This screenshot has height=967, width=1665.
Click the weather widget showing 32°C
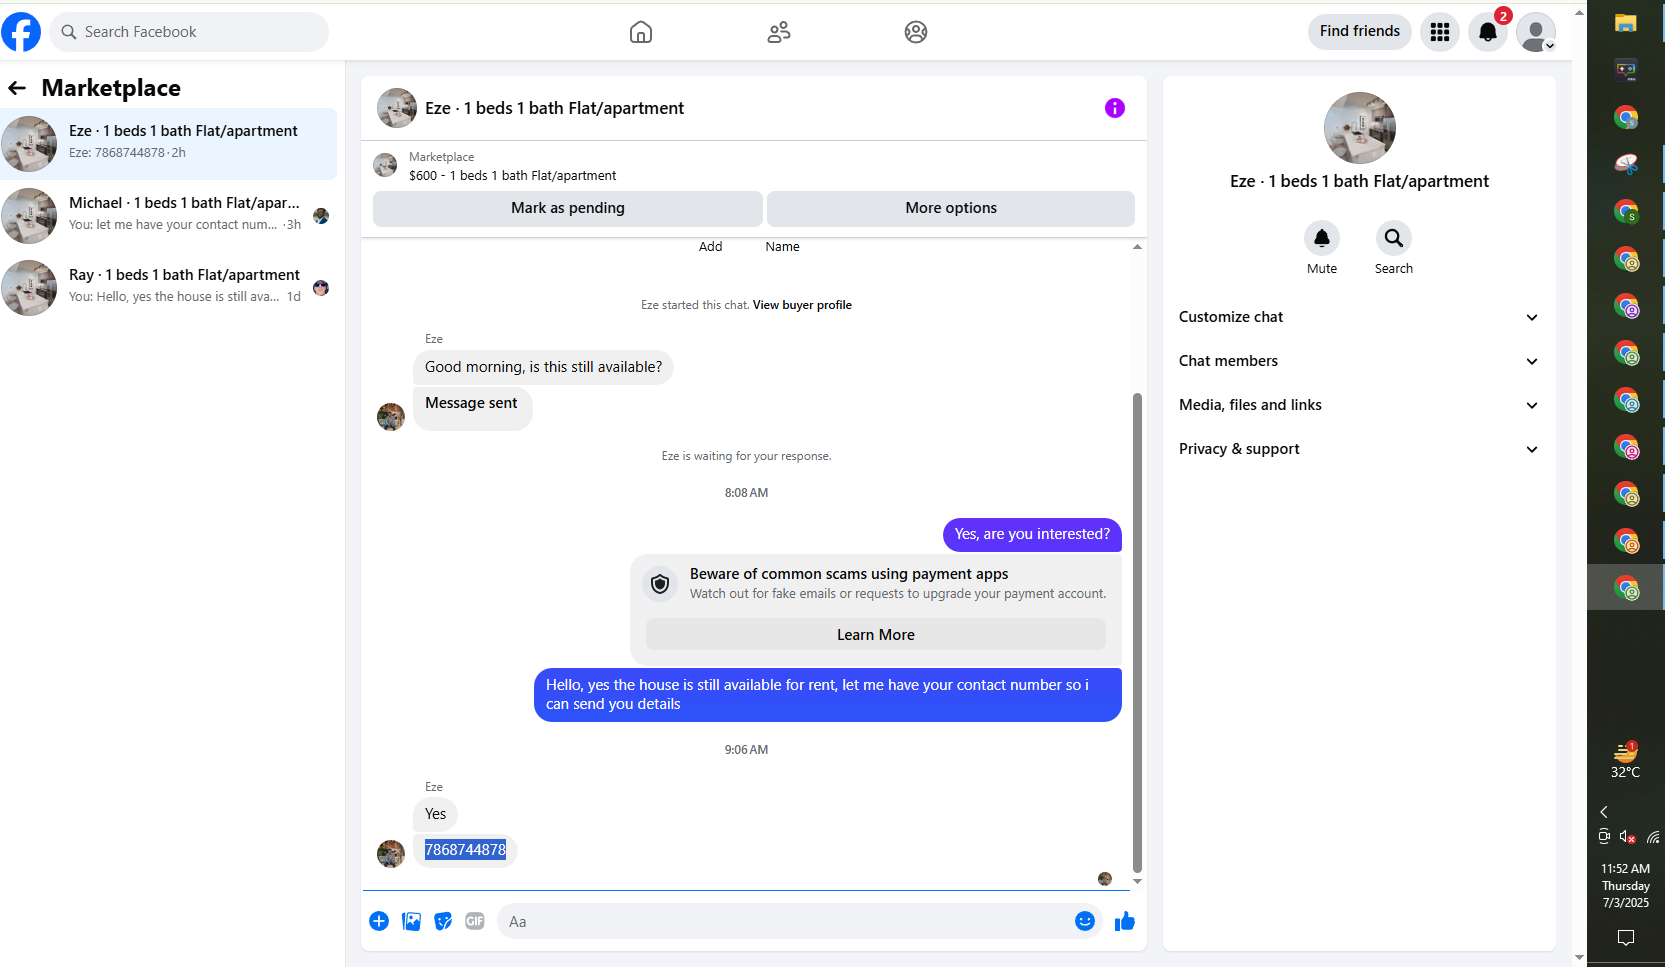1626,760
